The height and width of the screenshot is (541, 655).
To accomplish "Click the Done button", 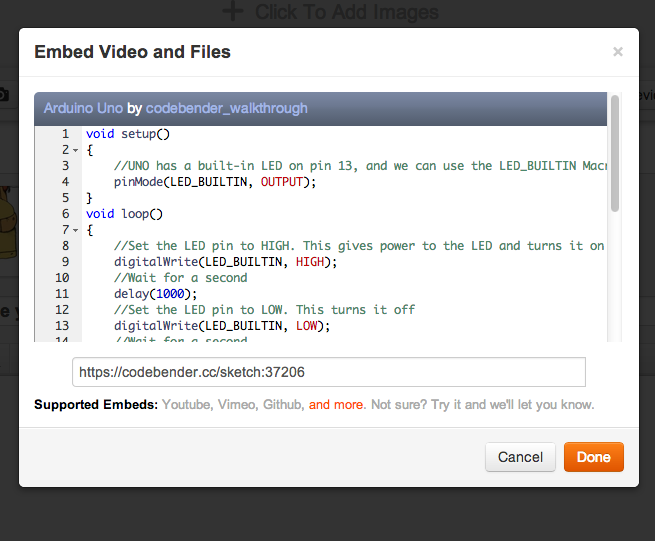I will click(594, 457).
